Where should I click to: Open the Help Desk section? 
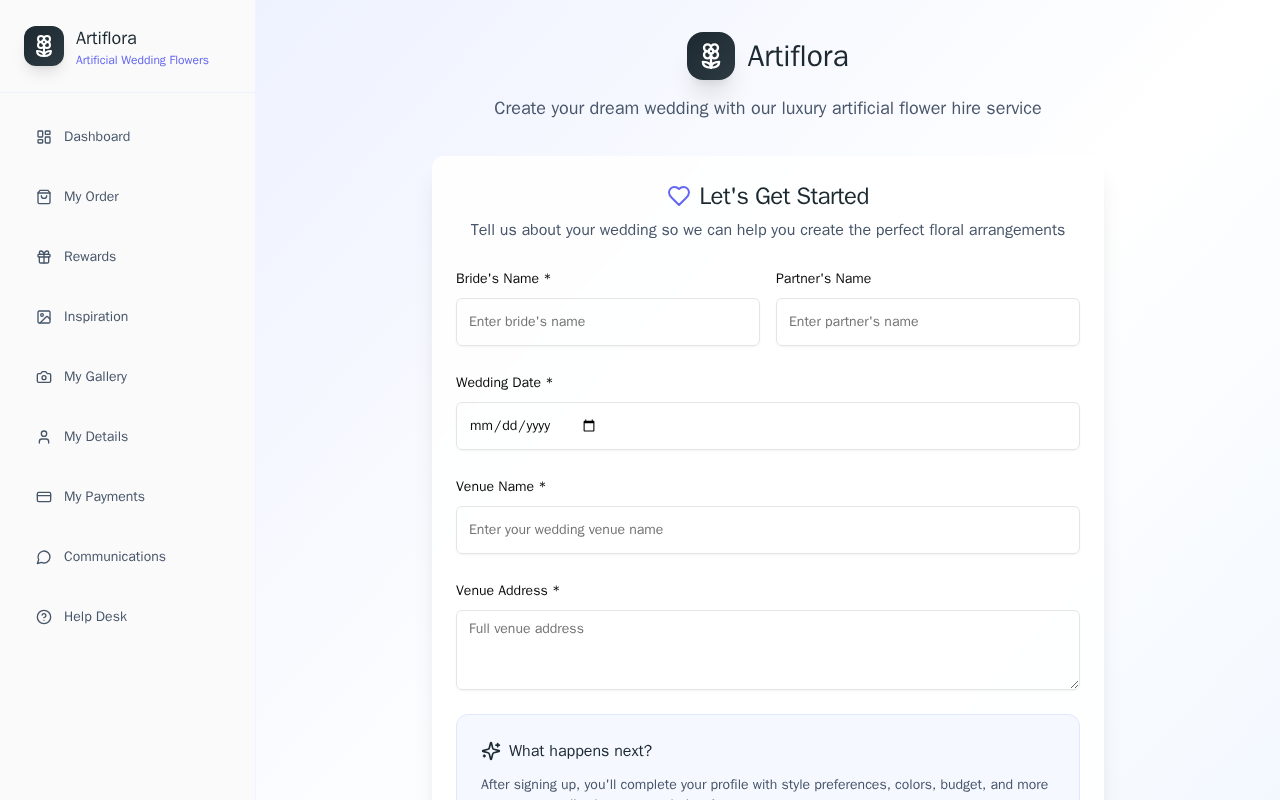(95, 617)
